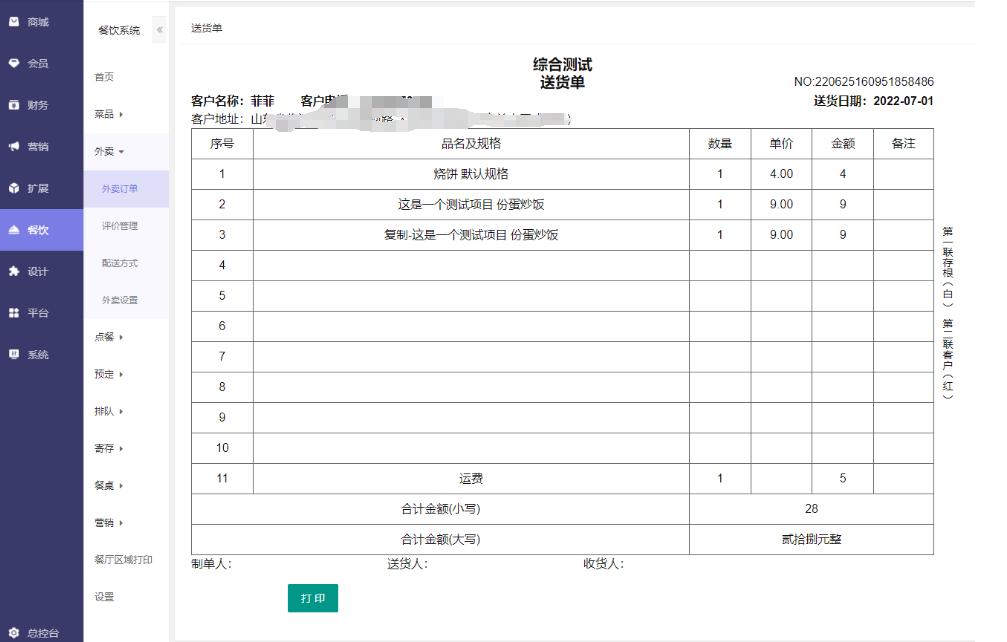The width and height of the screenshot is (1007, 642).
Task: Open the 扩展 extensions cube icon
Action: [x=15, y=188]
